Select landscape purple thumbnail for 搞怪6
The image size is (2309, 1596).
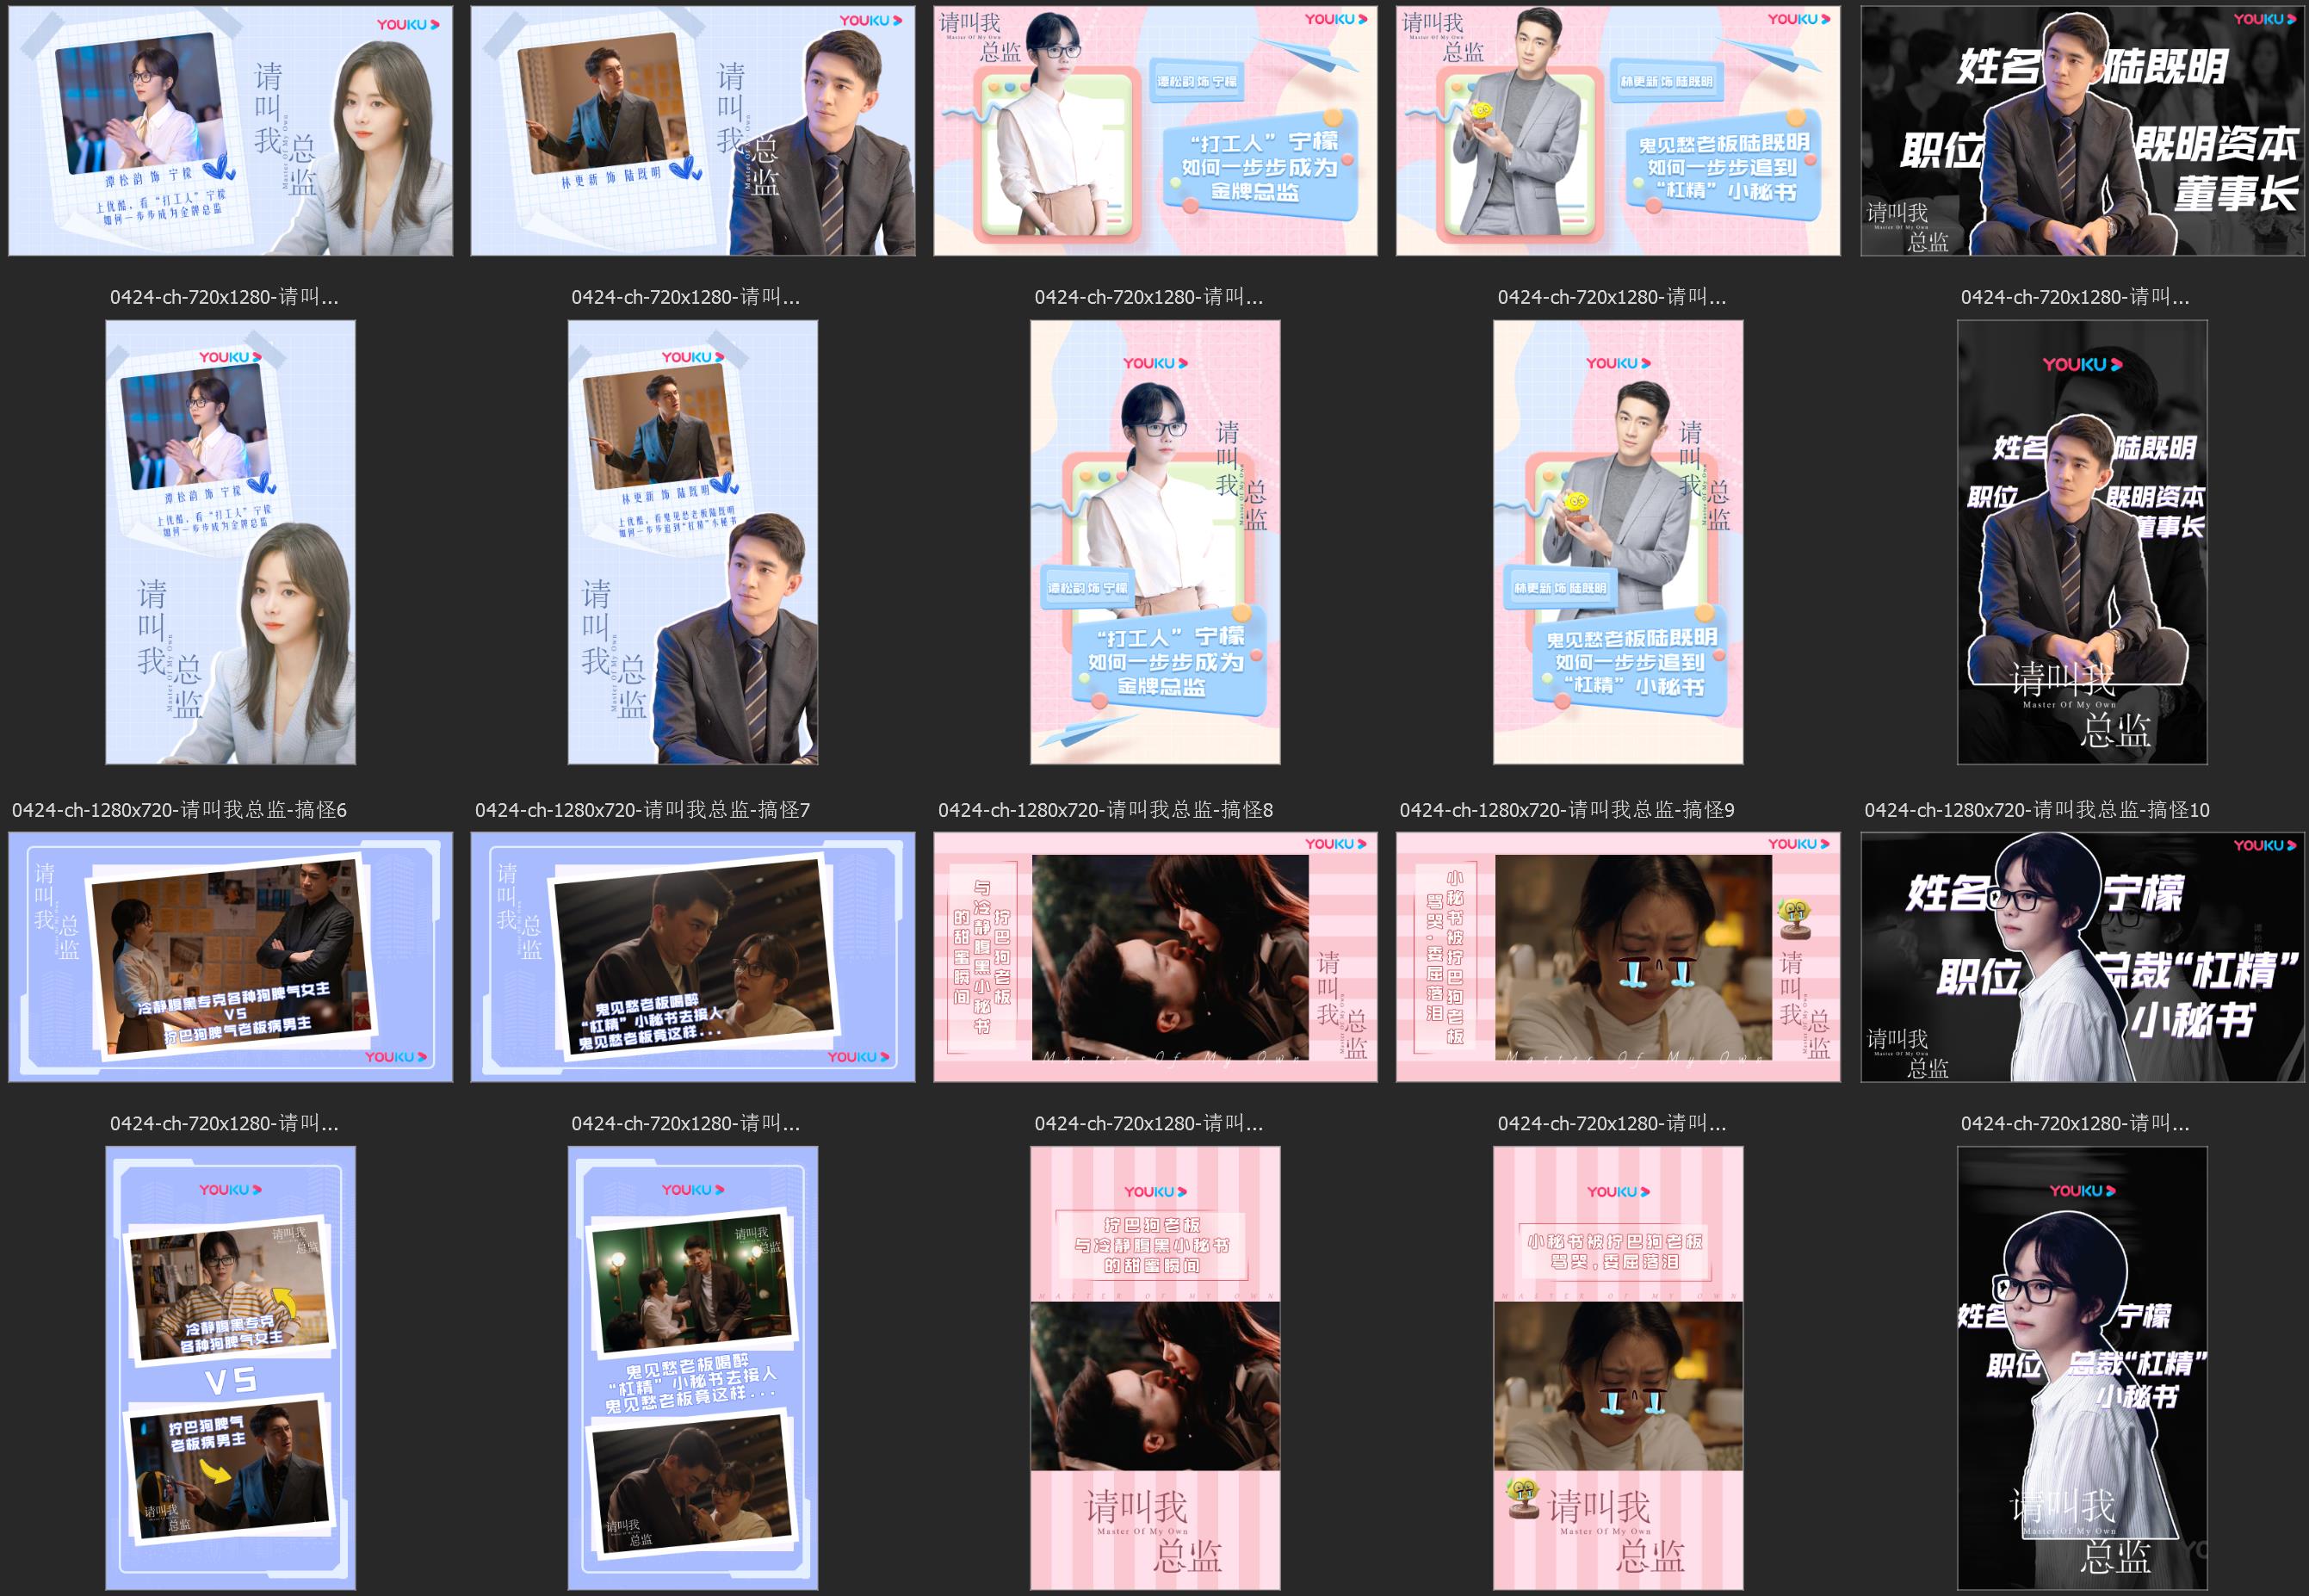[231, 957]
